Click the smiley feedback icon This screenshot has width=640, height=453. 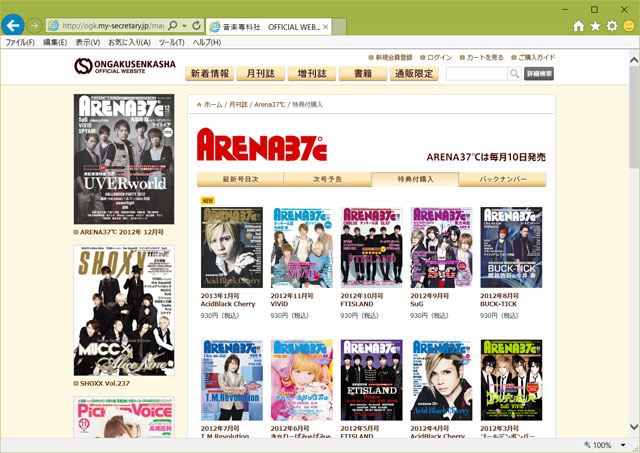(x=629, y=26)
